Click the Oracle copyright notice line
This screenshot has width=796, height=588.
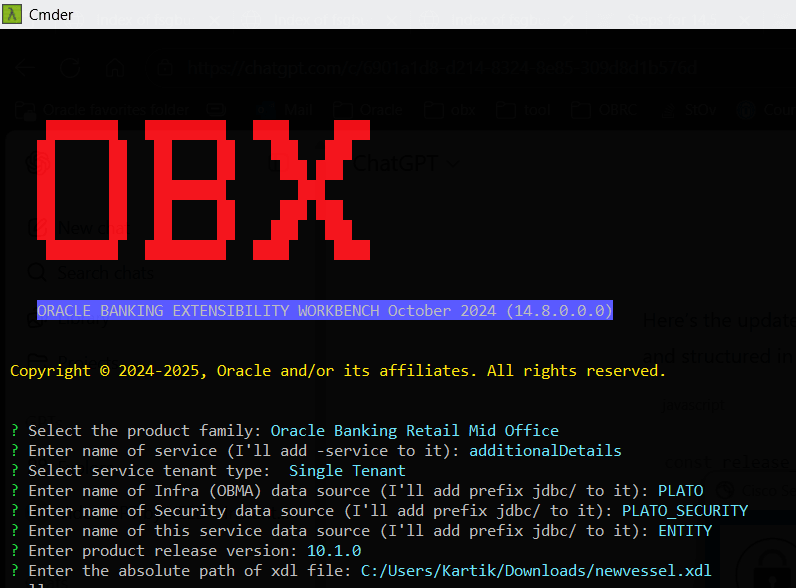338,371
